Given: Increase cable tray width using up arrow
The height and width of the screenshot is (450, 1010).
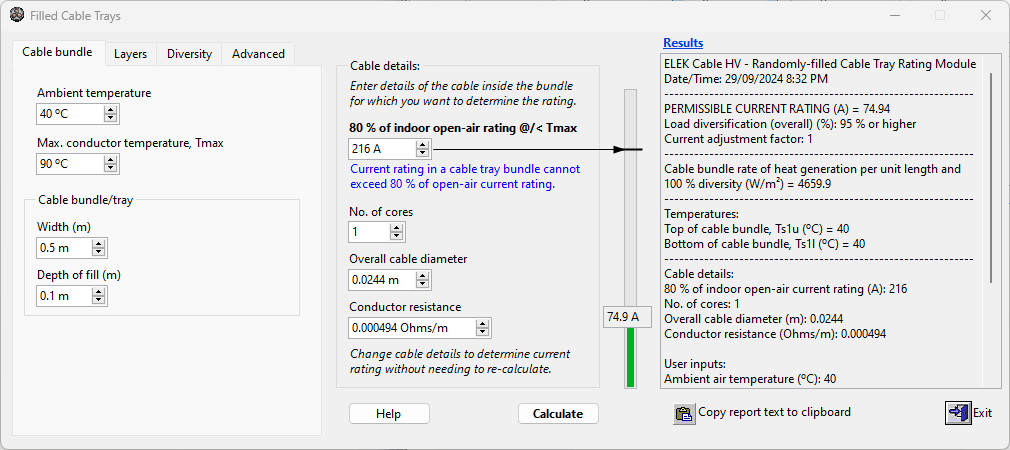Looking at the screenshot, I should tap(98, 243).
